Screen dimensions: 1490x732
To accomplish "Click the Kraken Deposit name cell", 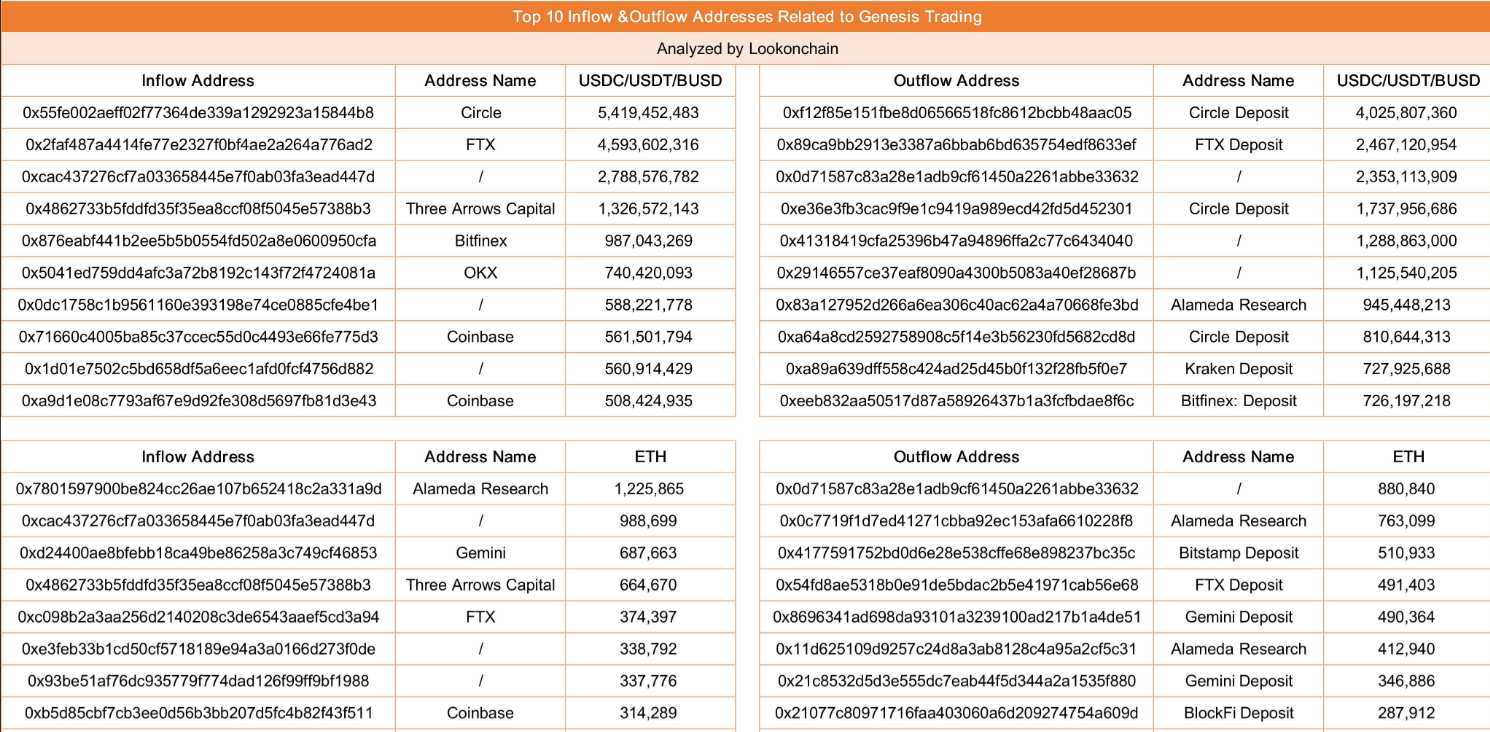I will pos(1238,369).
